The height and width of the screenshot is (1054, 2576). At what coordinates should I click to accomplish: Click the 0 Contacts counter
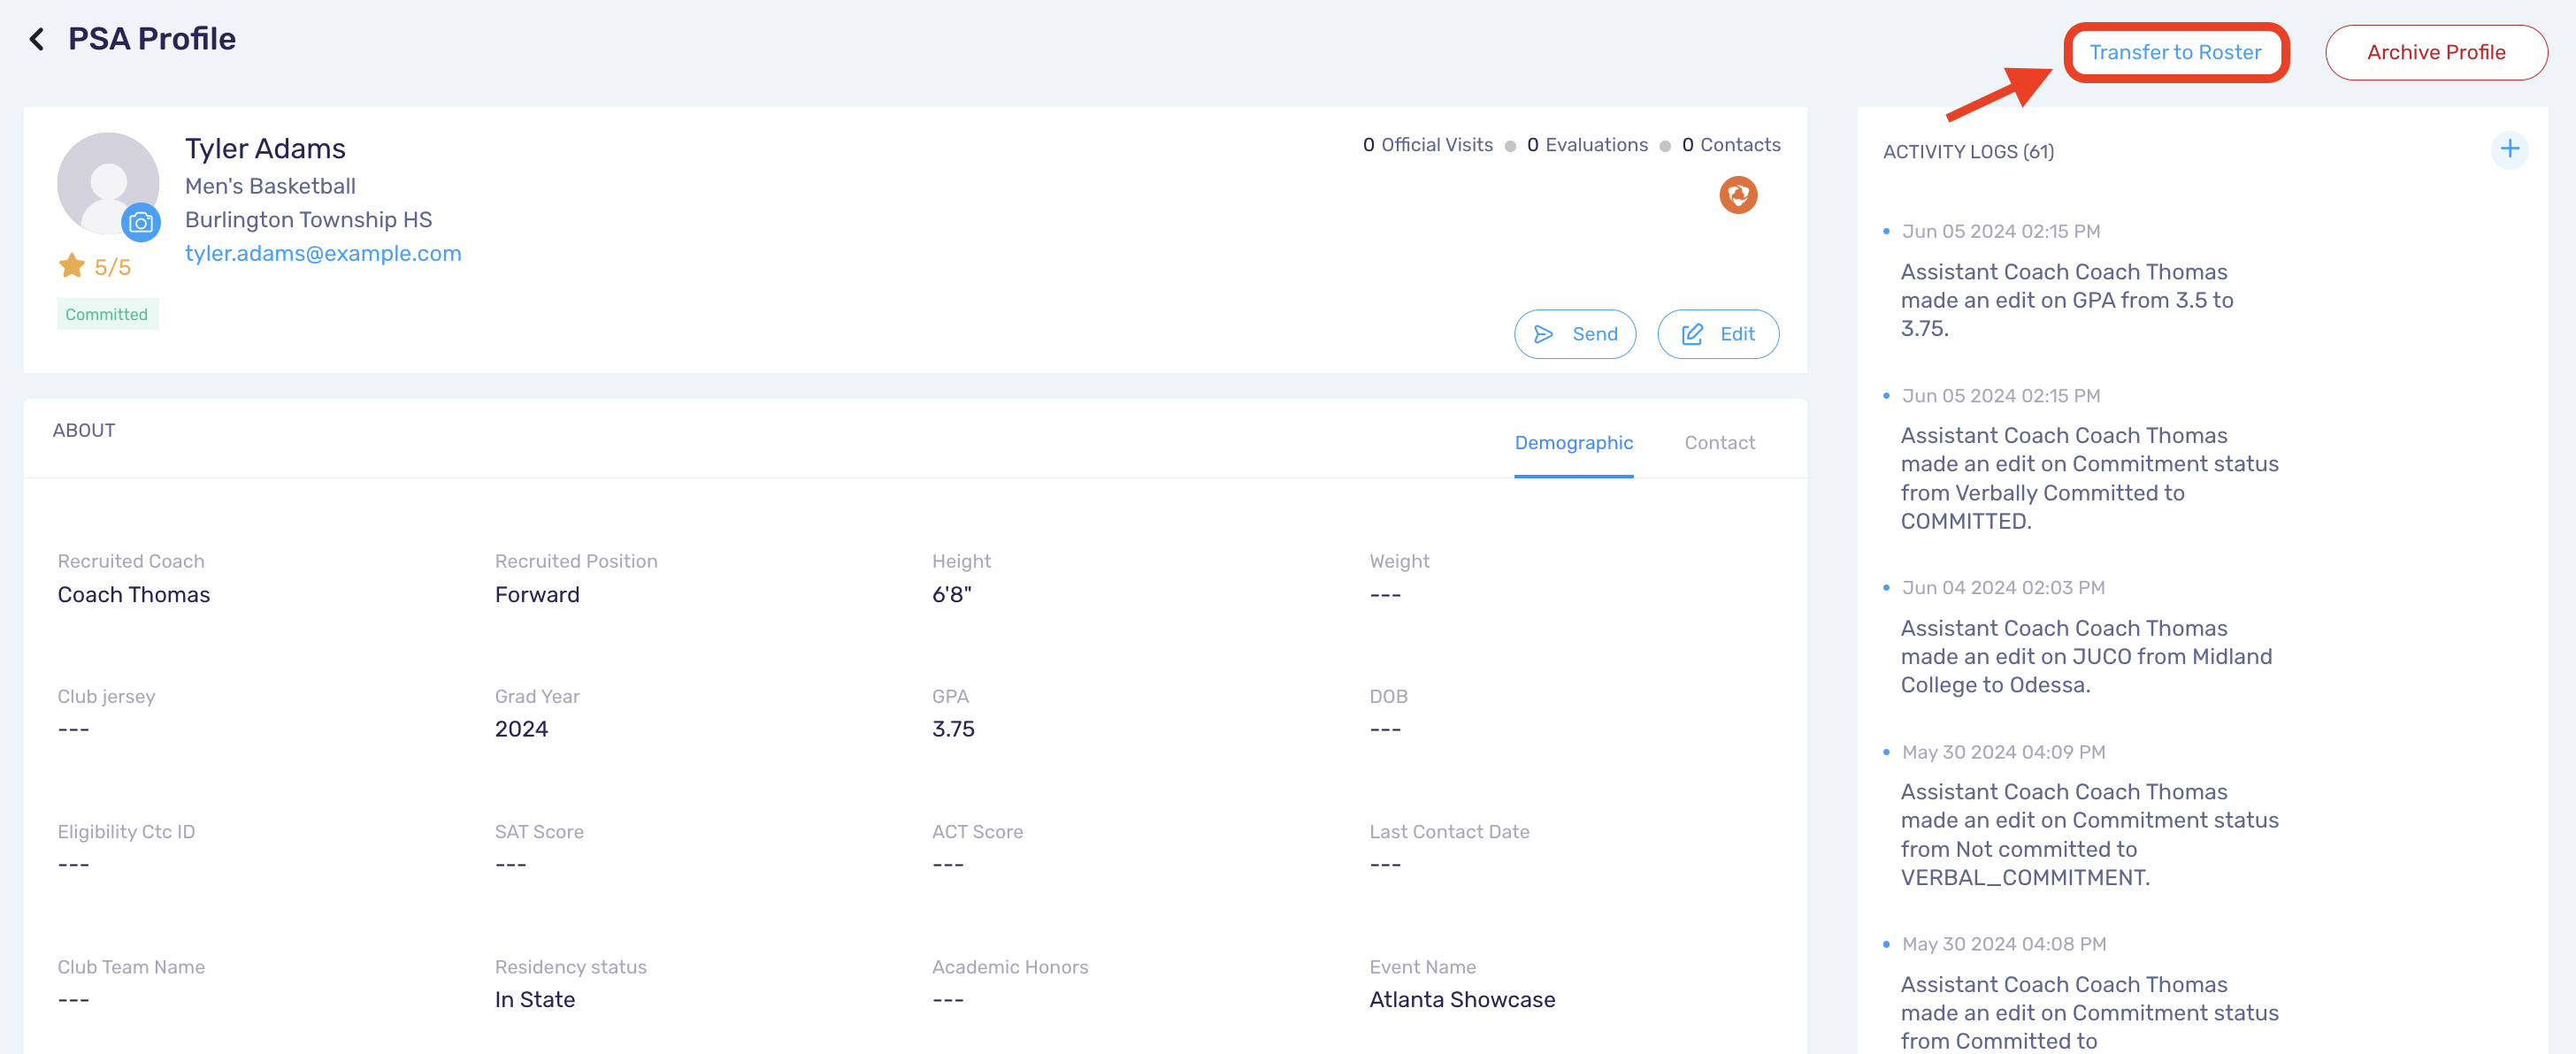click(1731, 145)
